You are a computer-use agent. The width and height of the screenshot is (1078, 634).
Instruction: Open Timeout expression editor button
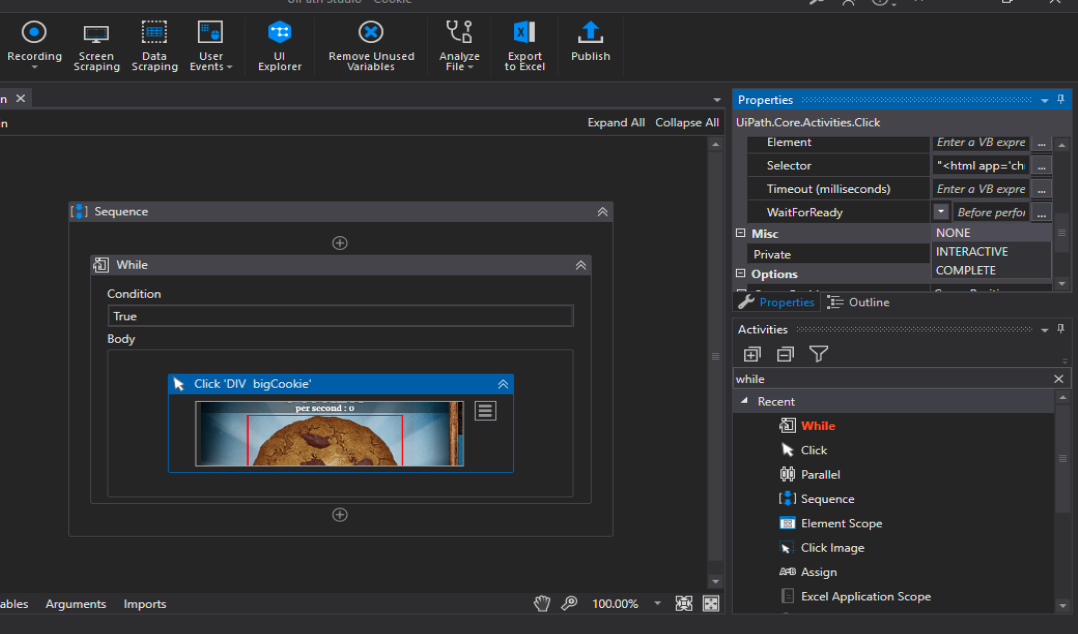pyautogui.click(x=1042, y=189)
